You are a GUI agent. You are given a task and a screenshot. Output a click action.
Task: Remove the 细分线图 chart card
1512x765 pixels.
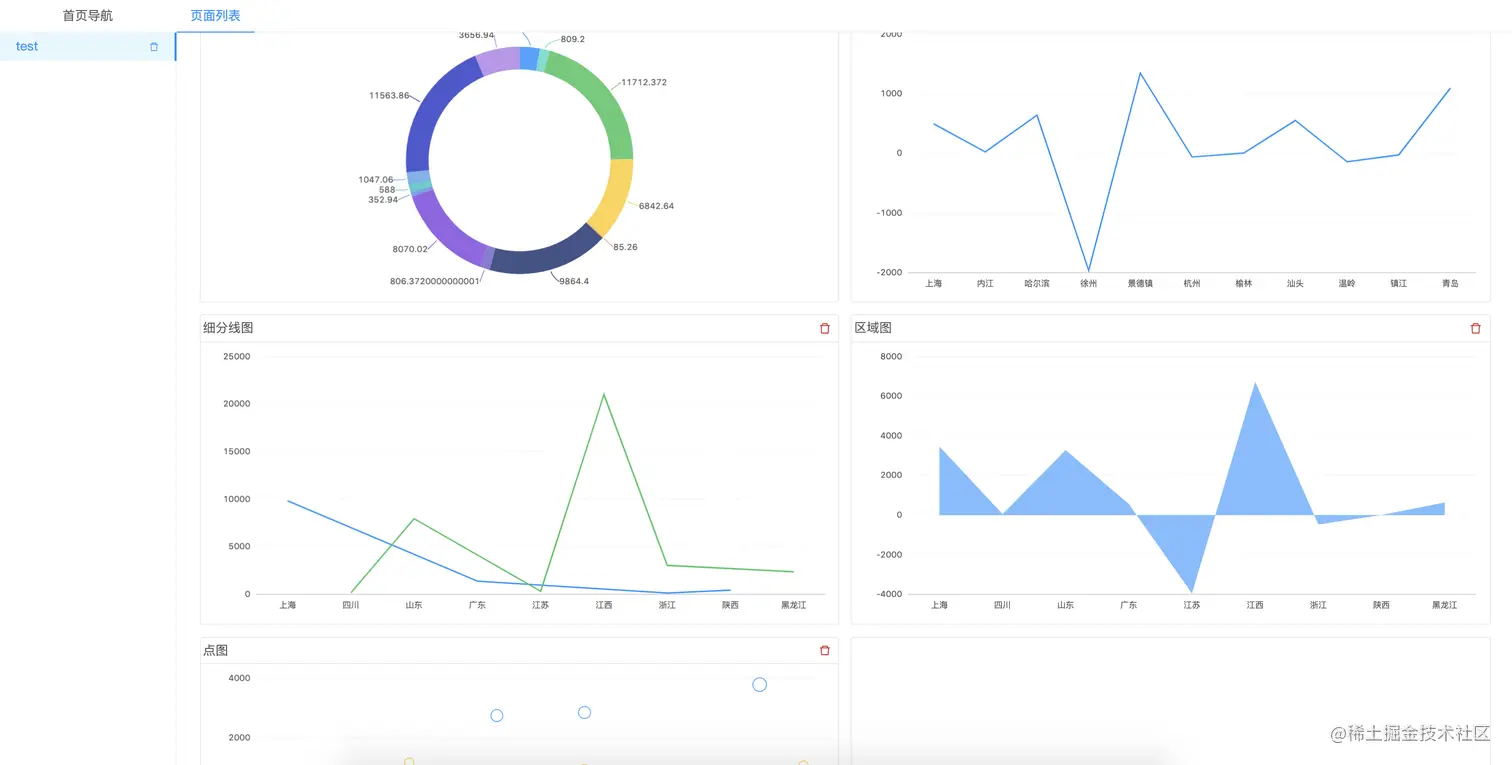tap(825, 328)
